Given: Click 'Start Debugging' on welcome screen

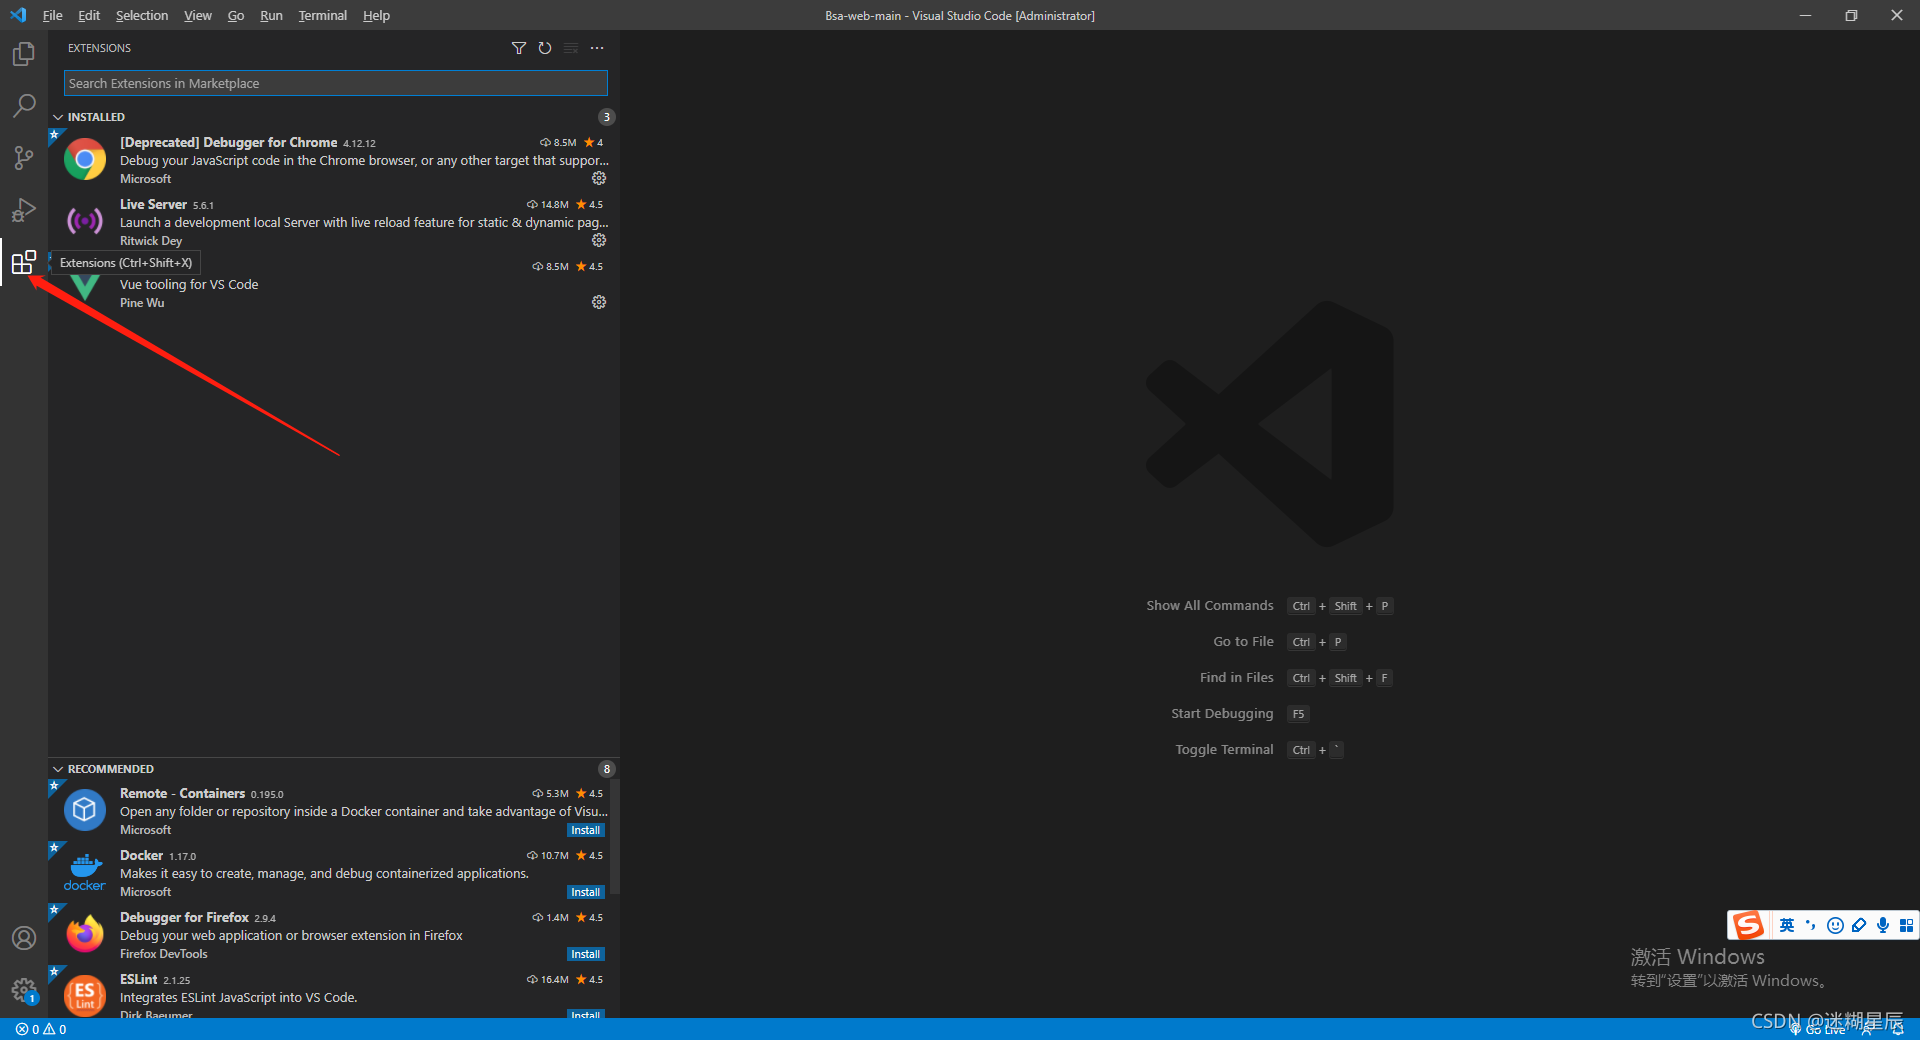Looking at the screenshot, I should click(x=1222, y=714).
